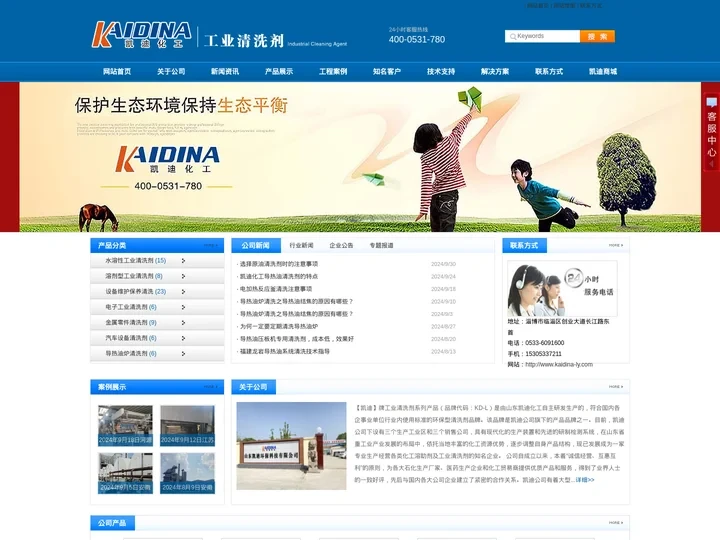Viewport: 720px width, 540px height.
Task: Expand the 水溶性工业清洗剂 category arrow
Action: 183,261
